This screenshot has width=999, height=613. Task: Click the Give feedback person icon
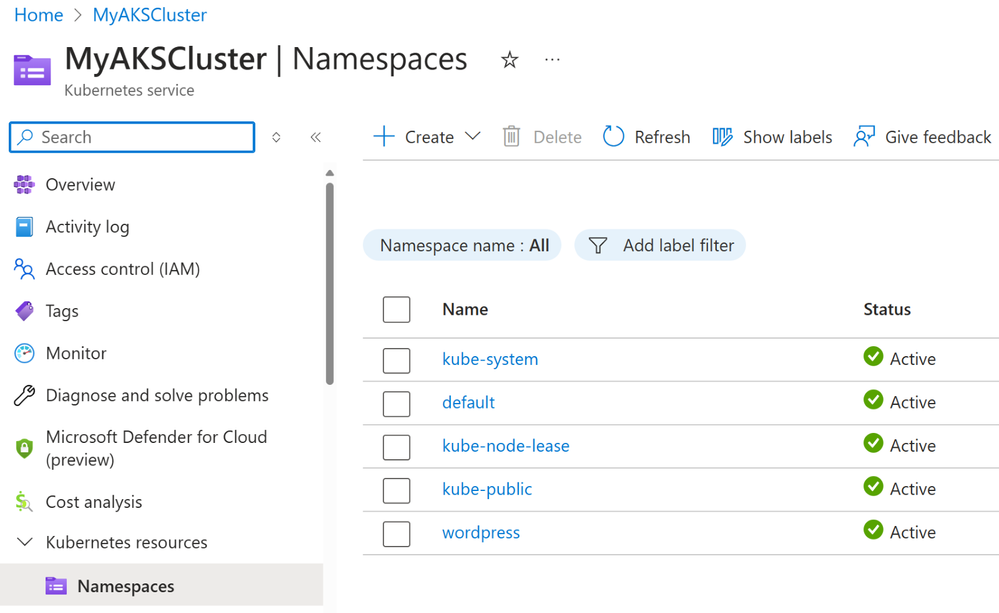pyautogui.click(x=864, y=136)
